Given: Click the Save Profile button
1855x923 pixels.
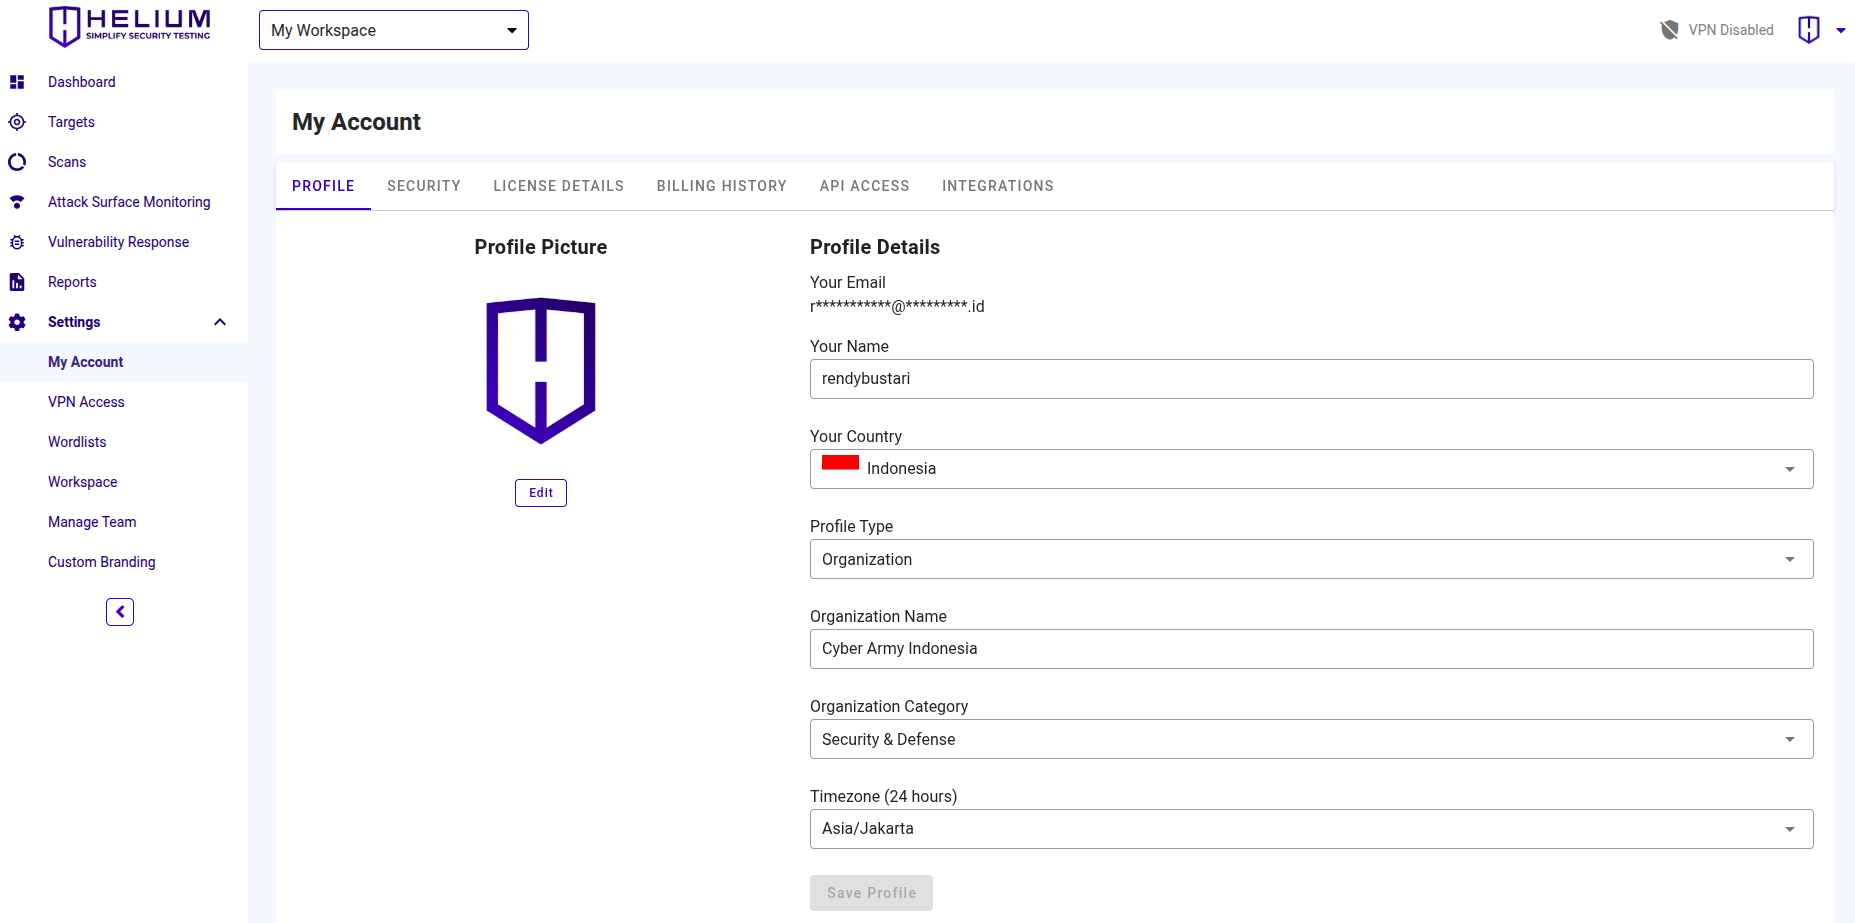Looking at the screenshot, I should [870, 892].
